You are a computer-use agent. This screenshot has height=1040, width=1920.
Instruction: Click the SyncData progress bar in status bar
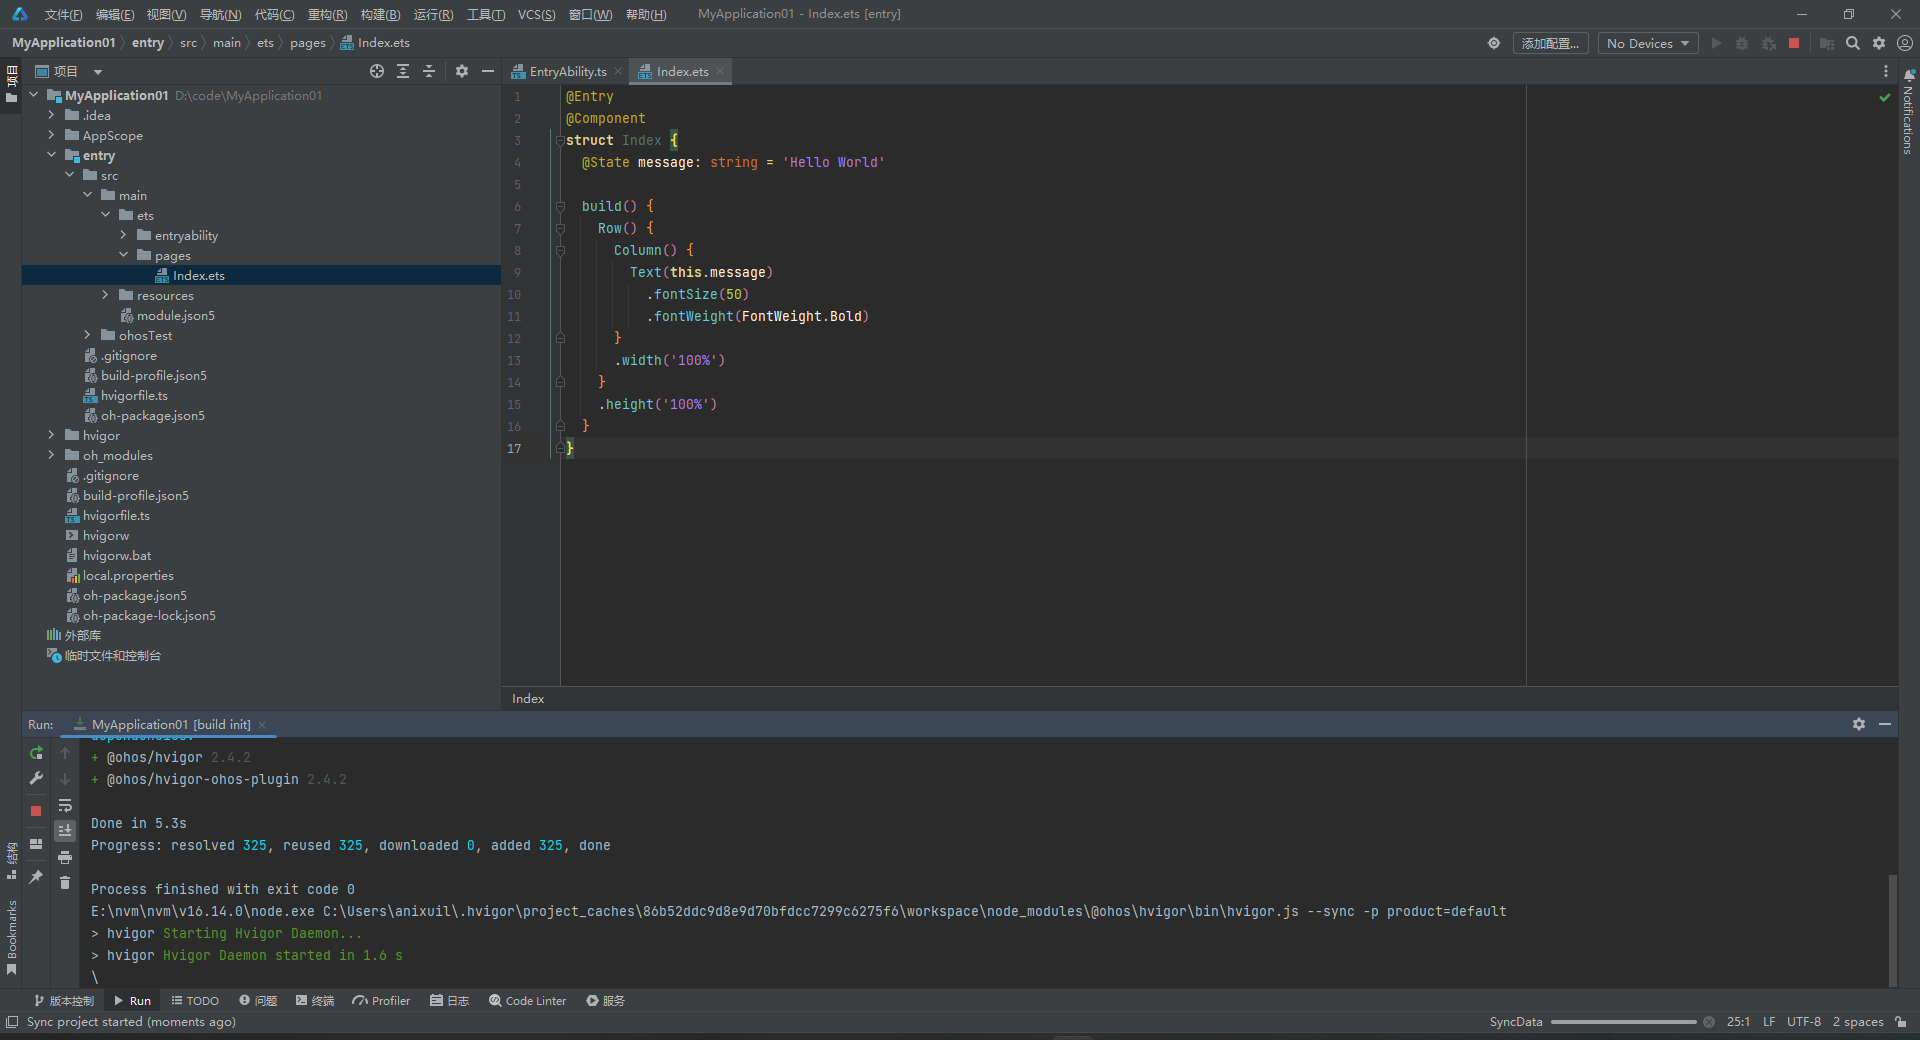(1623, 1022)
